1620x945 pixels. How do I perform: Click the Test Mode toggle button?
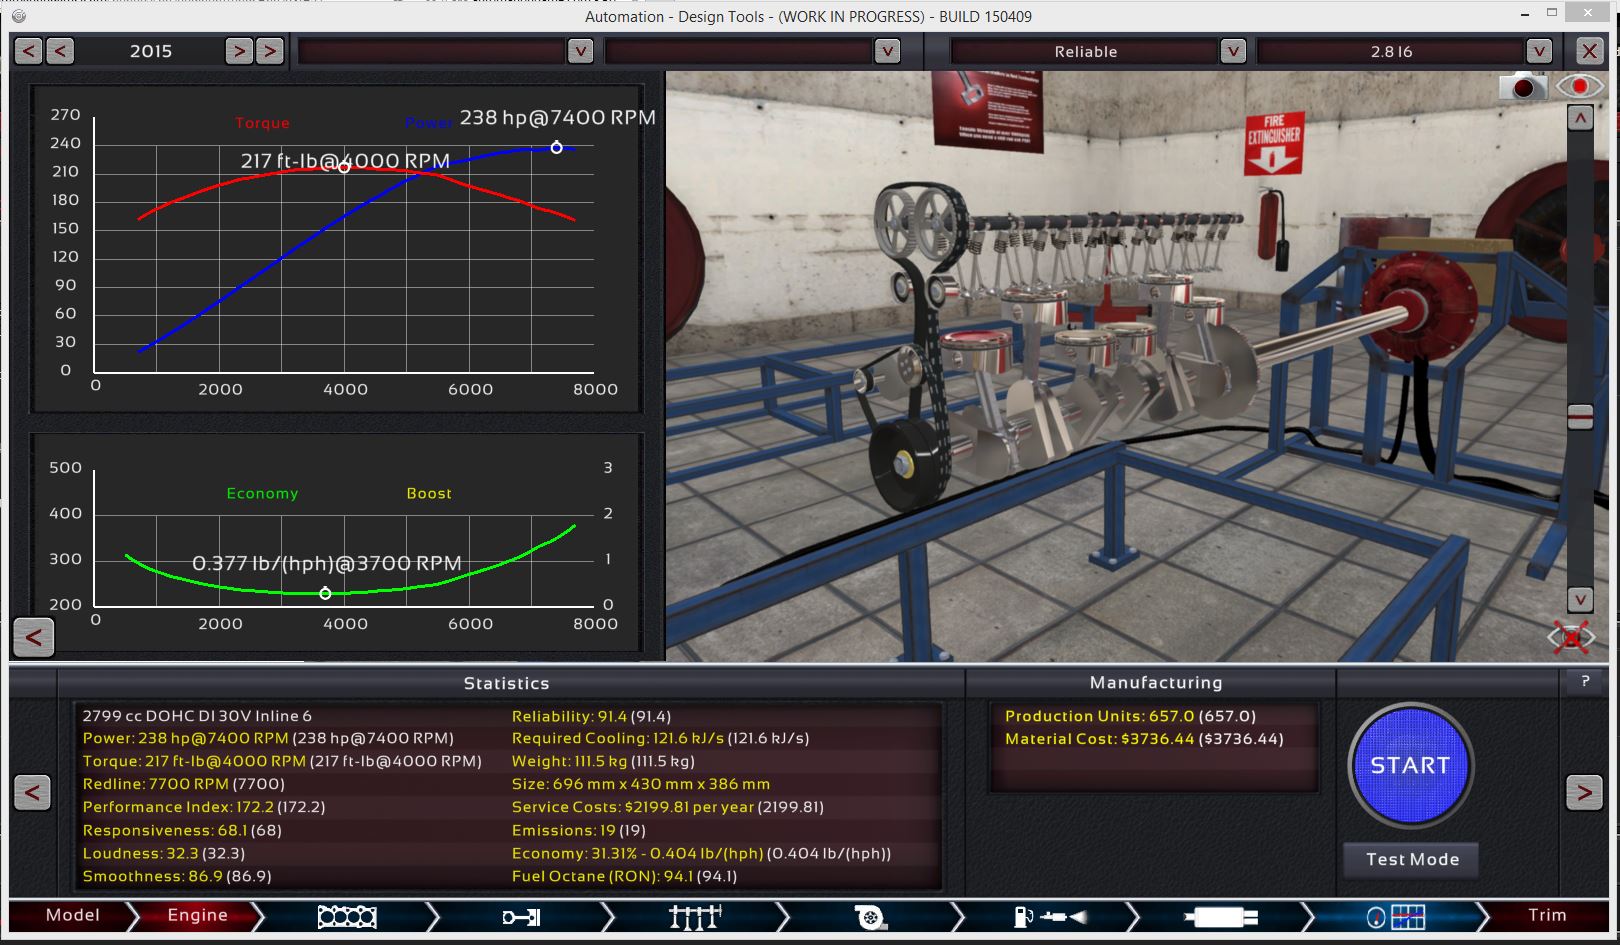(x=1412, y=859)
